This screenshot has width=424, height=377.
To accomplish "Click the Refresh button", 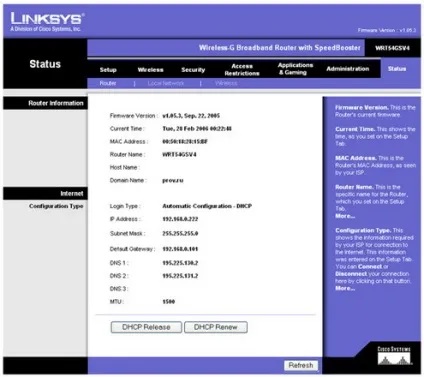I will 301,365.
